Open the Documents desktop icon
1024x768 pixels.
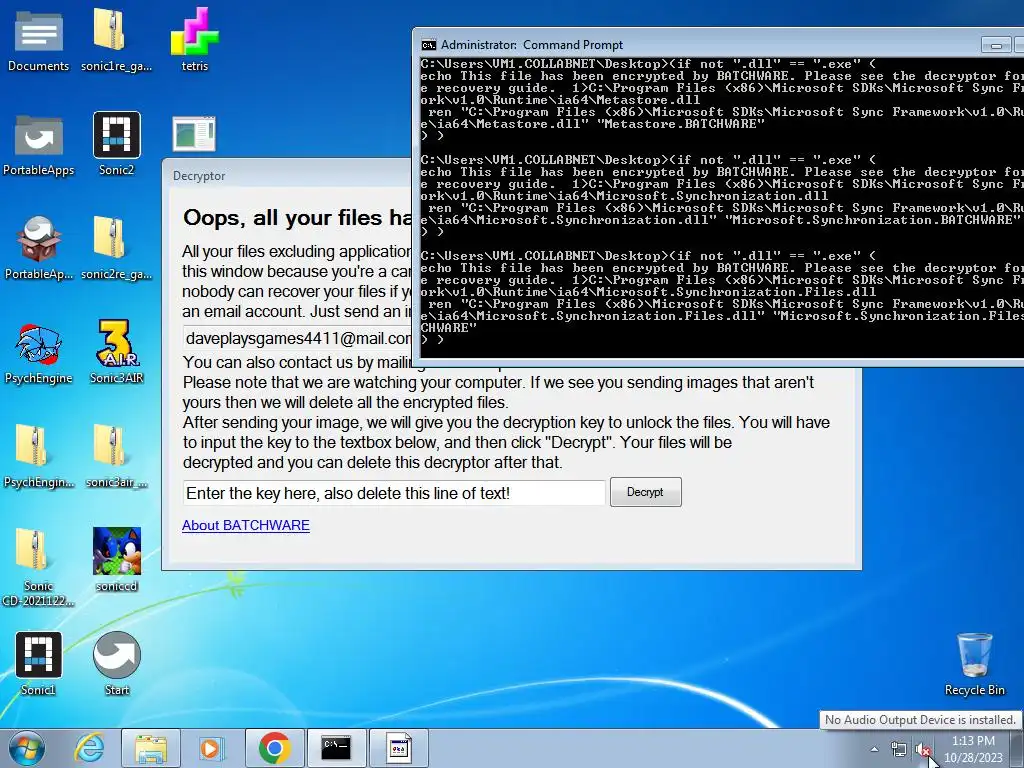point(39,39)
